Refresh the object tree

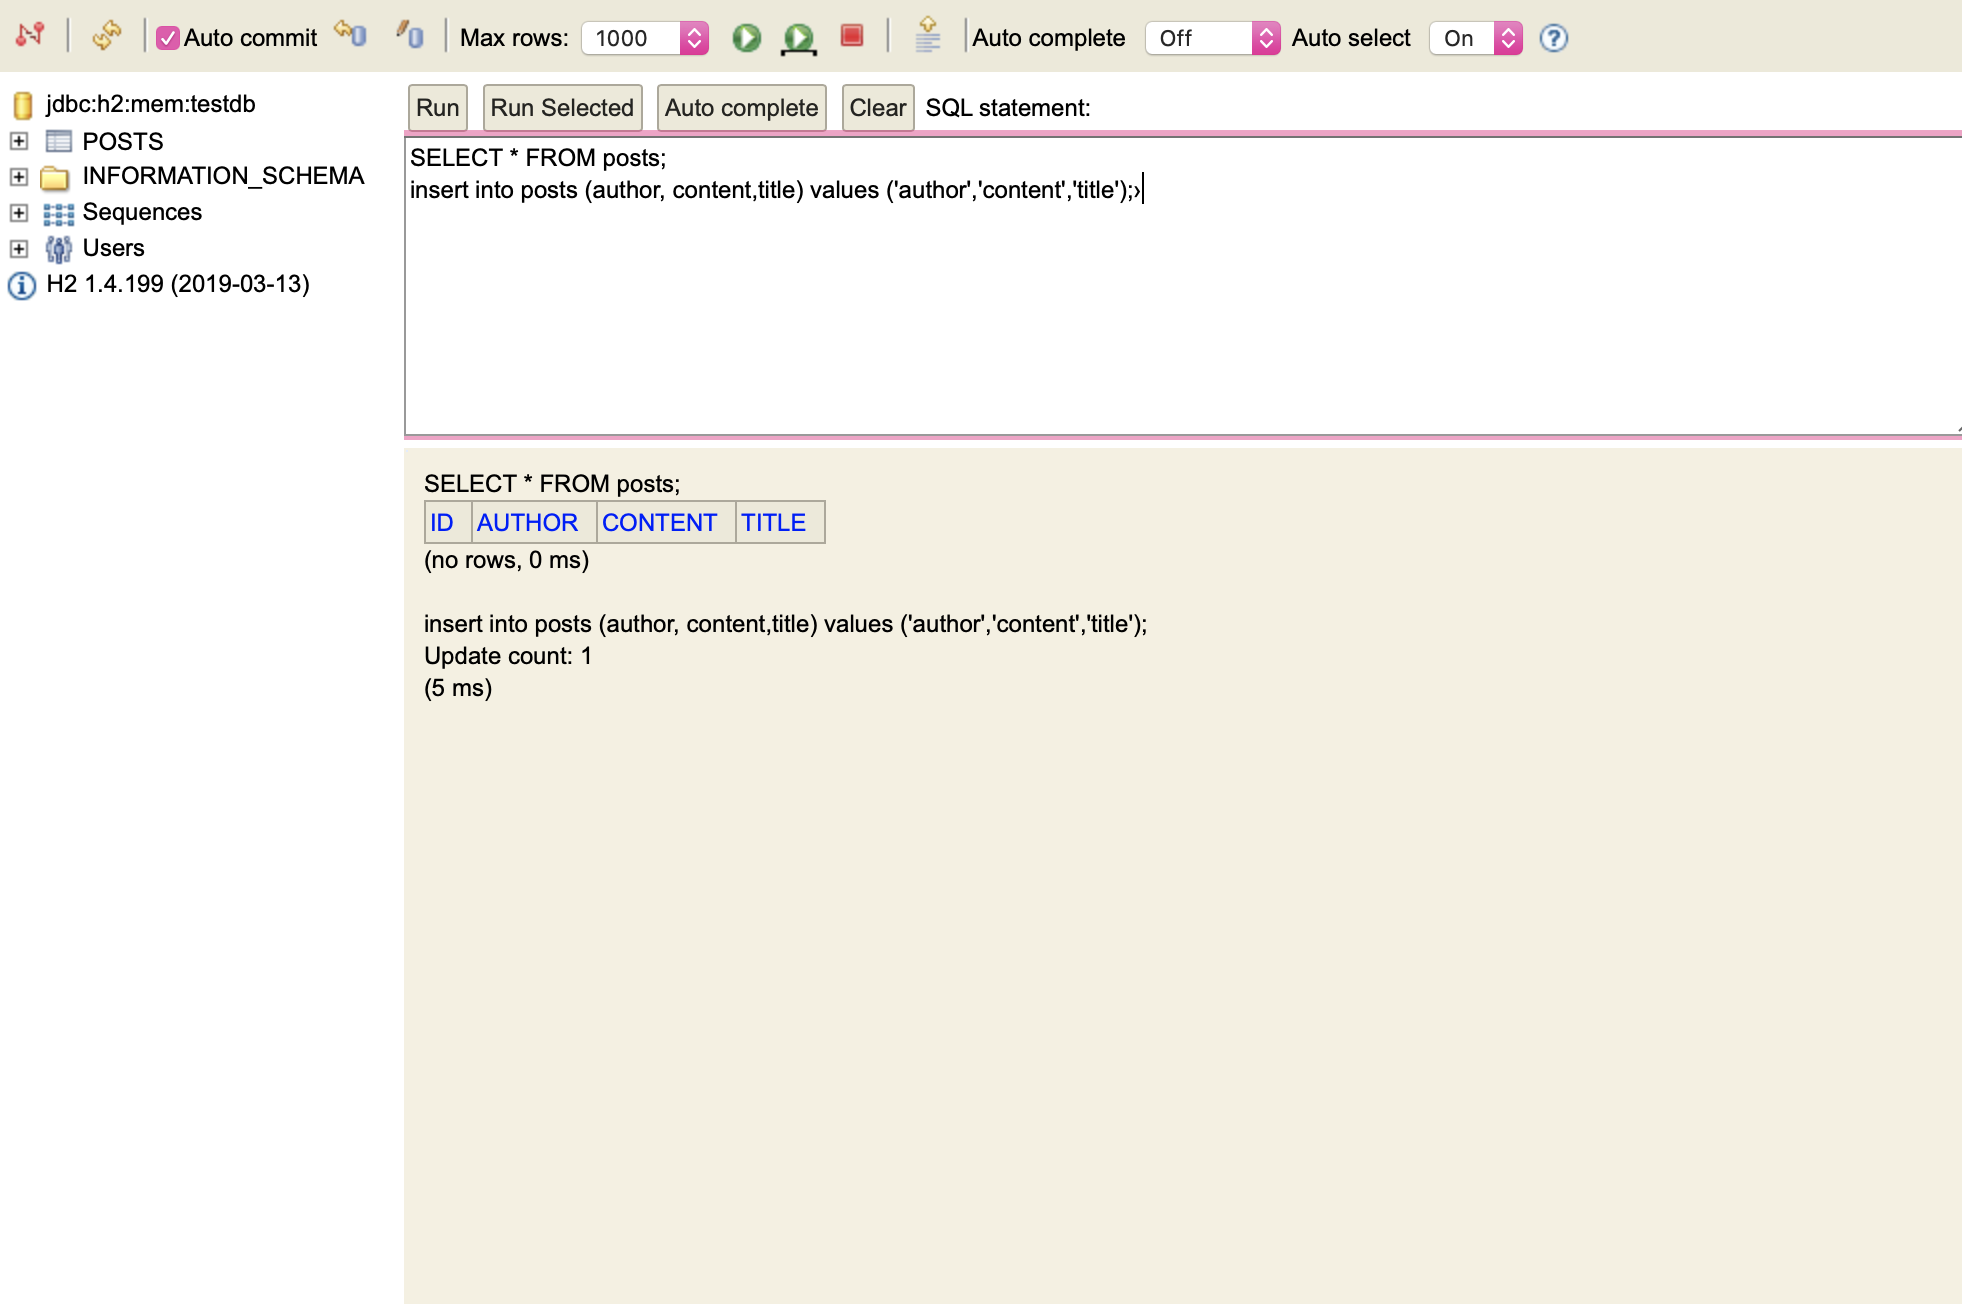click(107, 33)
